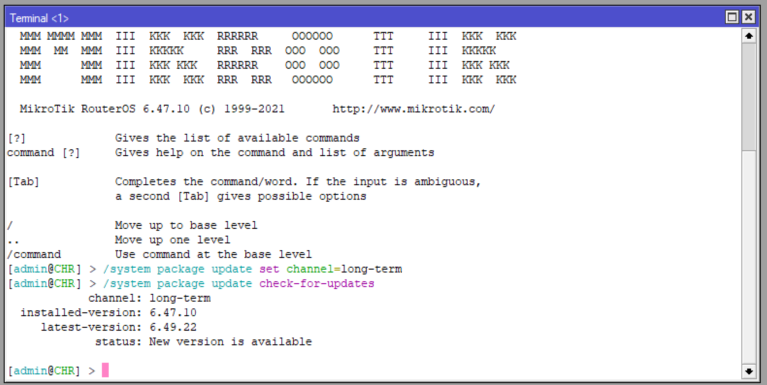Viewport: 767px width, 385px height.
Task: Click the 'Move up one level' text
Action: 172,240
